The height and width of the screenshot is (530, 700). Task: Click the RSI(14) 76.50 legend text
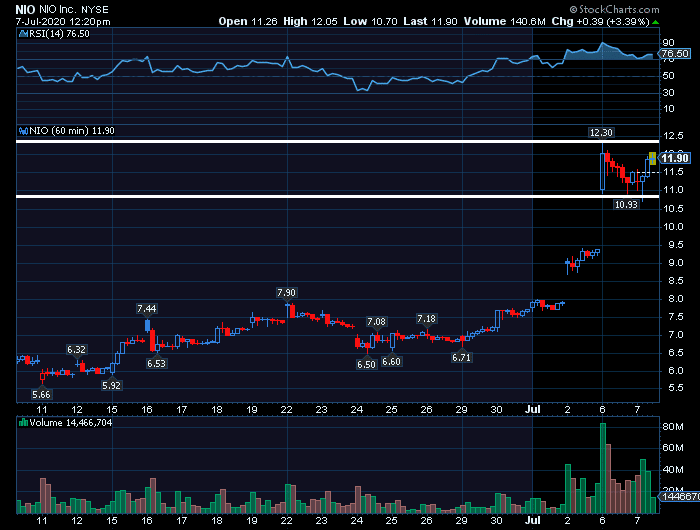pos(59,33)
